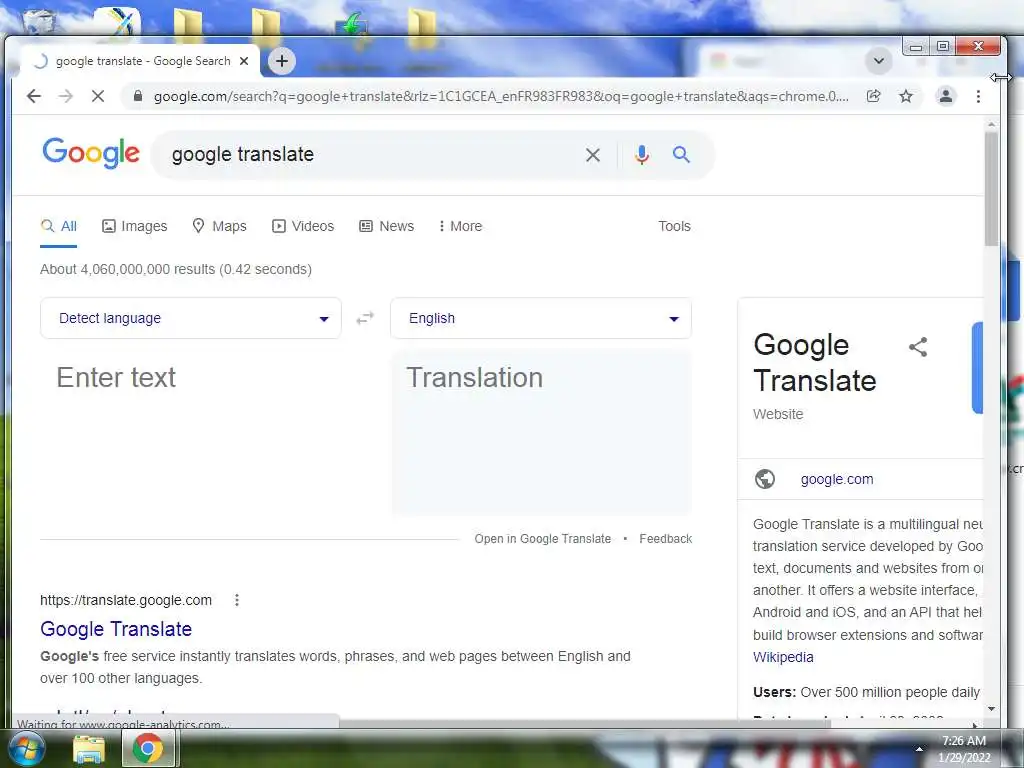Screen dimensions: 1024x768
Task: Click the scrollbar down arrow
Action: coord(991,709)
